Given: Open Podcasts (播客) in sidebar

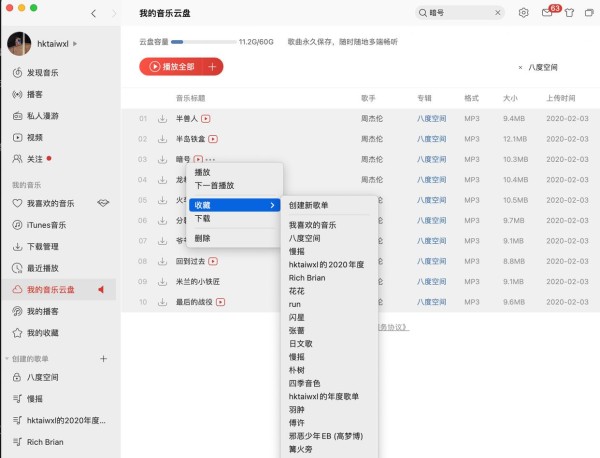Looking at the screenshot, I should (28, 94).
